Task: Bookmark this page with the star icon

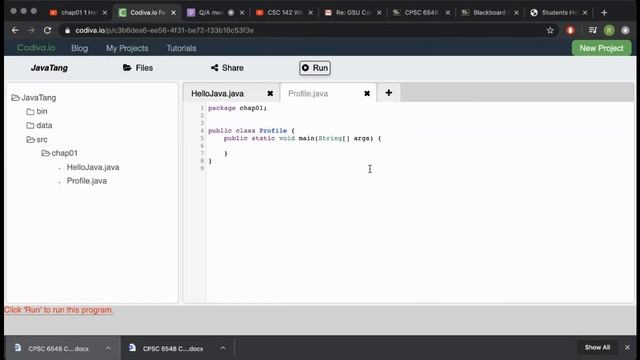Action: click(x=550, y=30)
